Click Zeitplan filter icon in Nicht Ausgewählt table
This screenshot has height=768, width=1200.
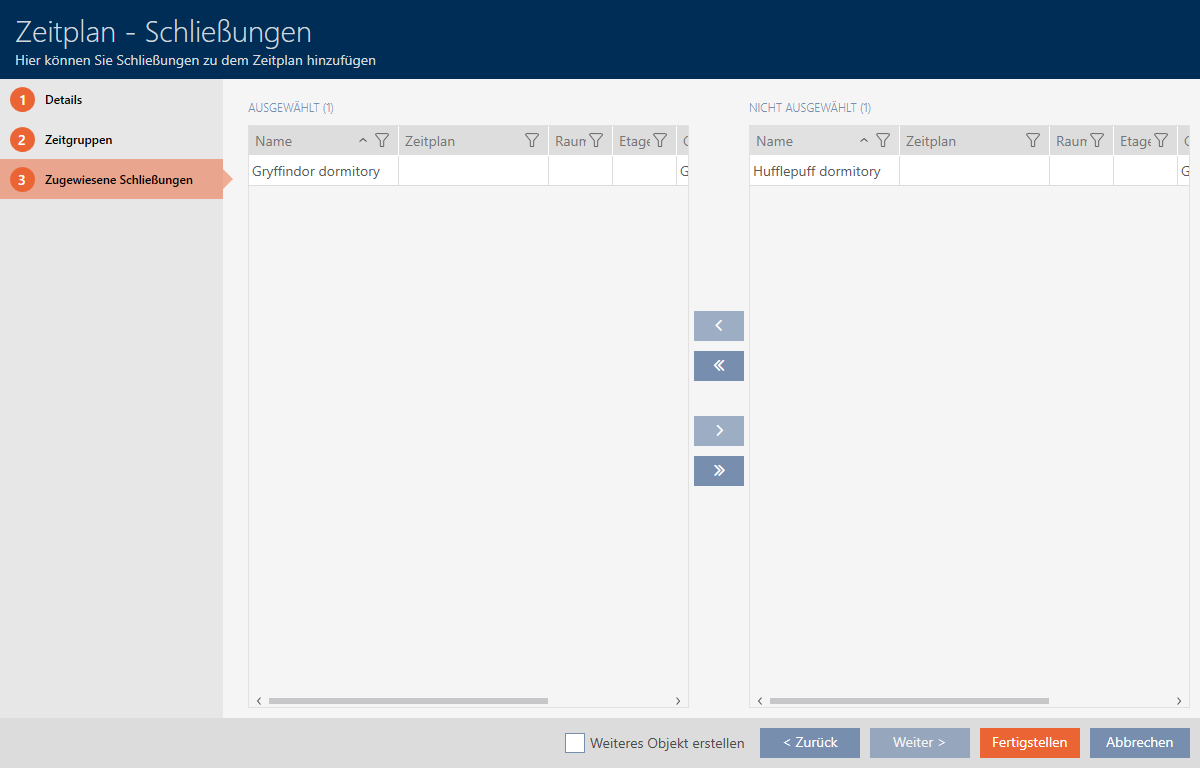(1033, 141)
